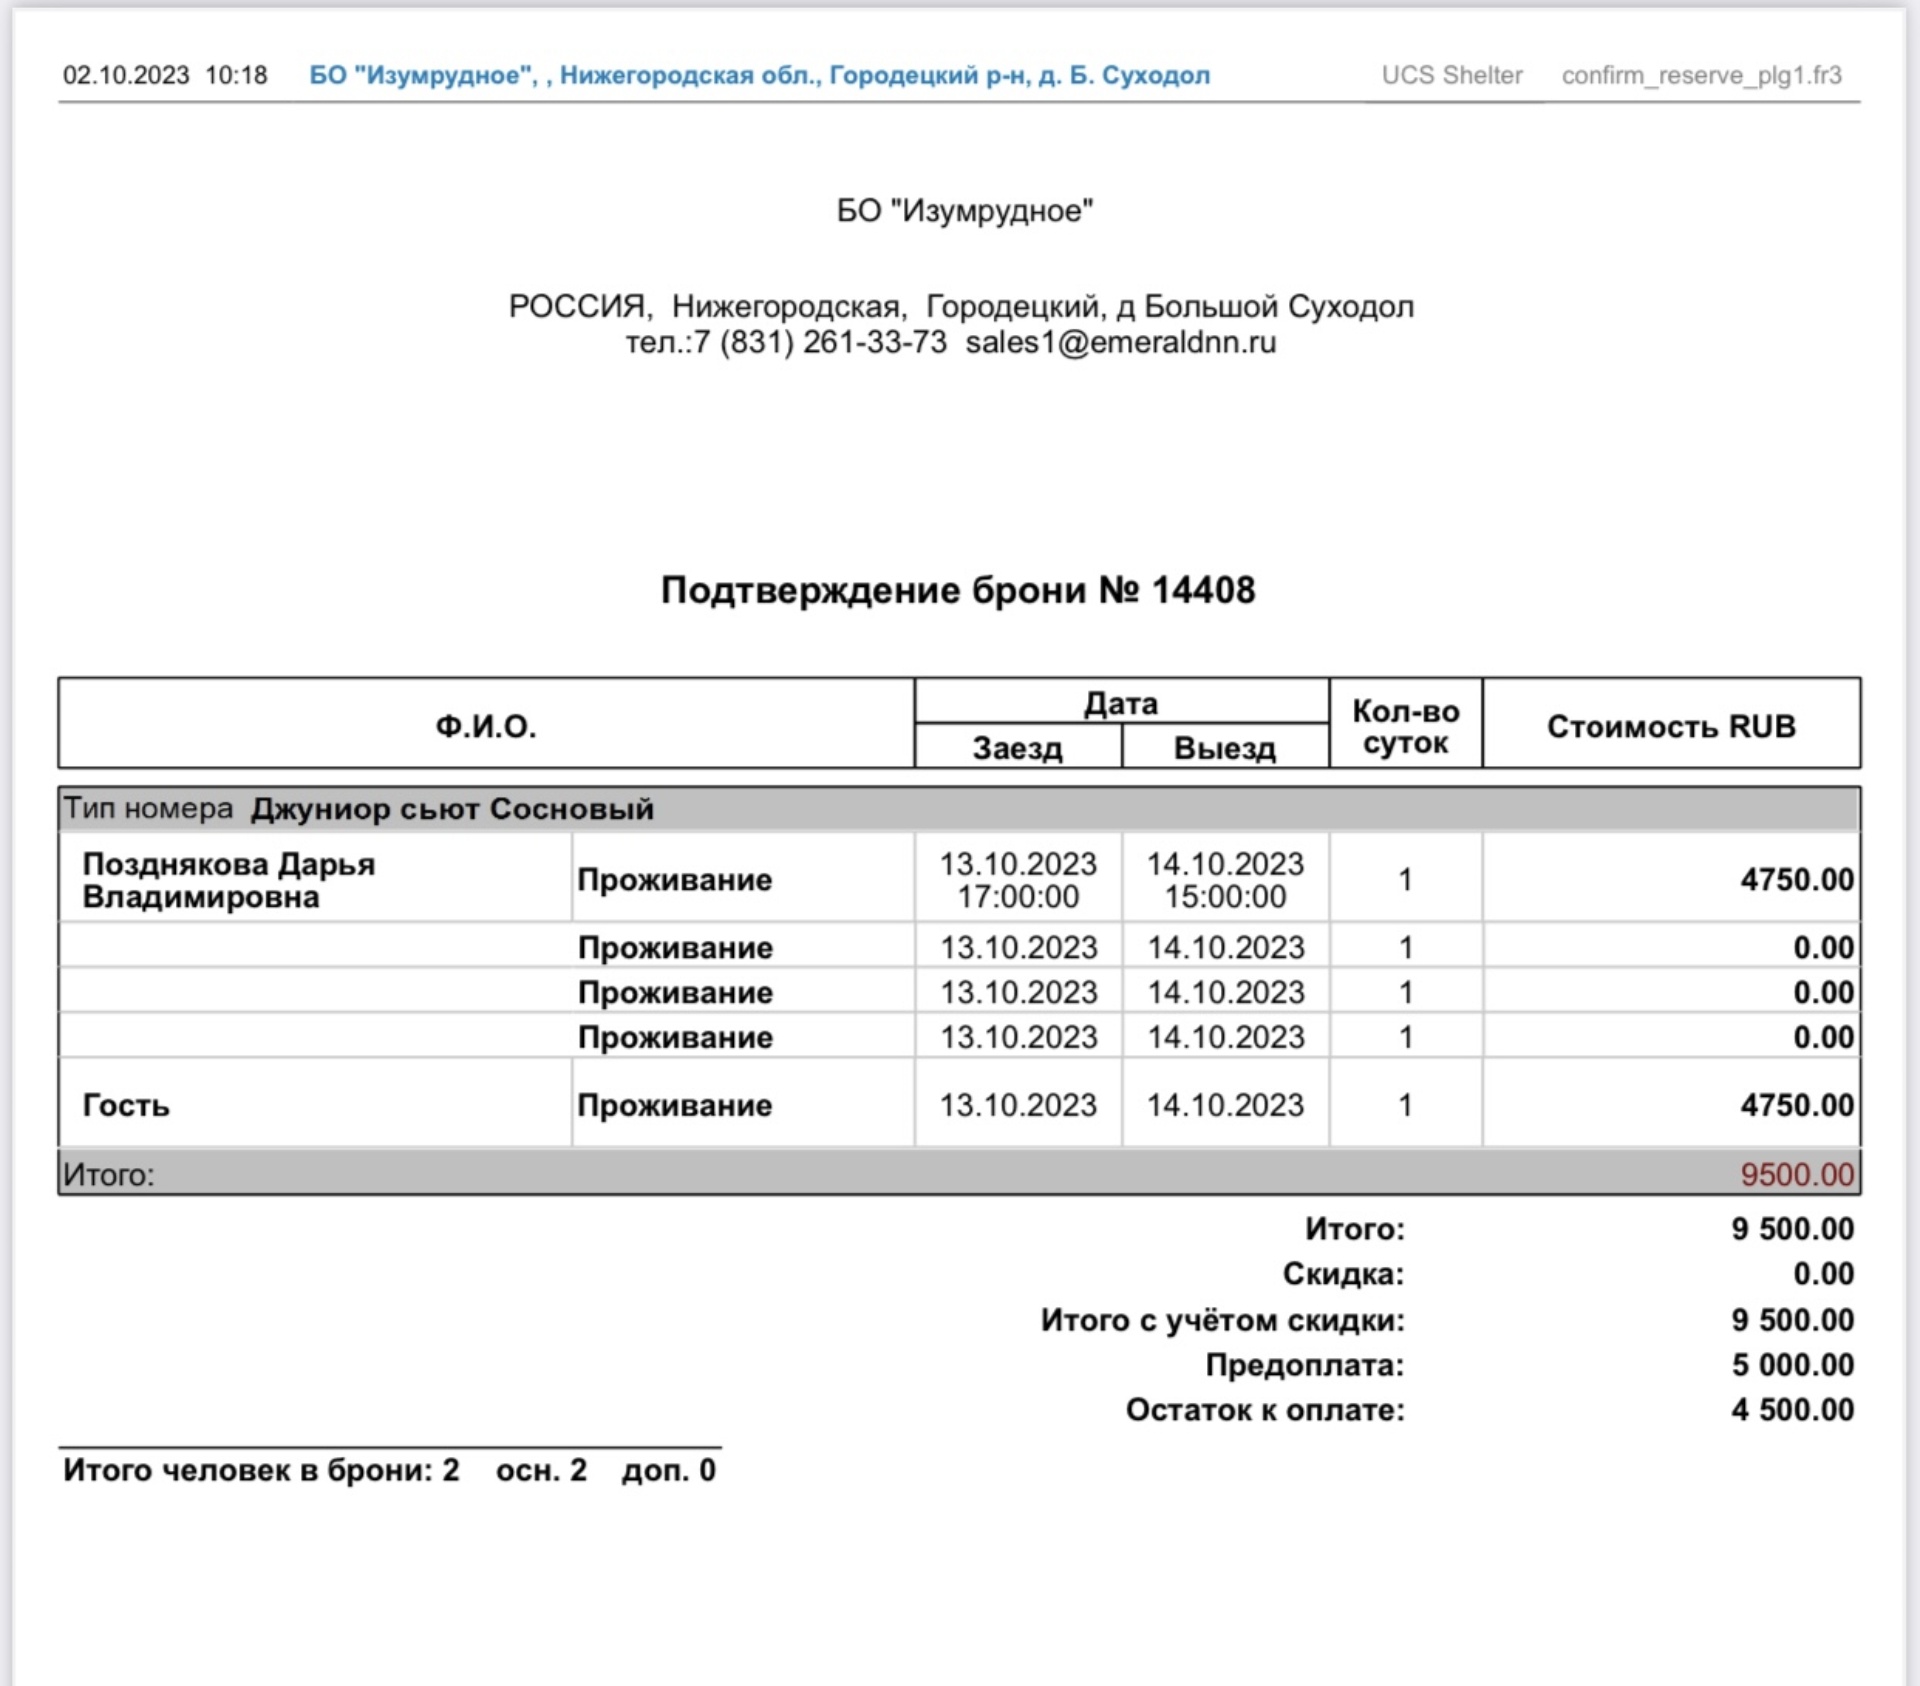The width and height of the screenshot is (1920, 1686).
Task: Click the red 9500.00 total in grey row
Action: point(1797,1174)
